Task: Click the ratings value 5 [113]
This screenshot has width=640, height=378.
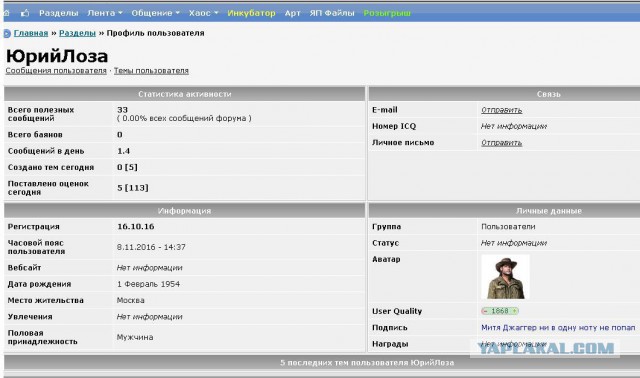Action: (x=133, y=188)
